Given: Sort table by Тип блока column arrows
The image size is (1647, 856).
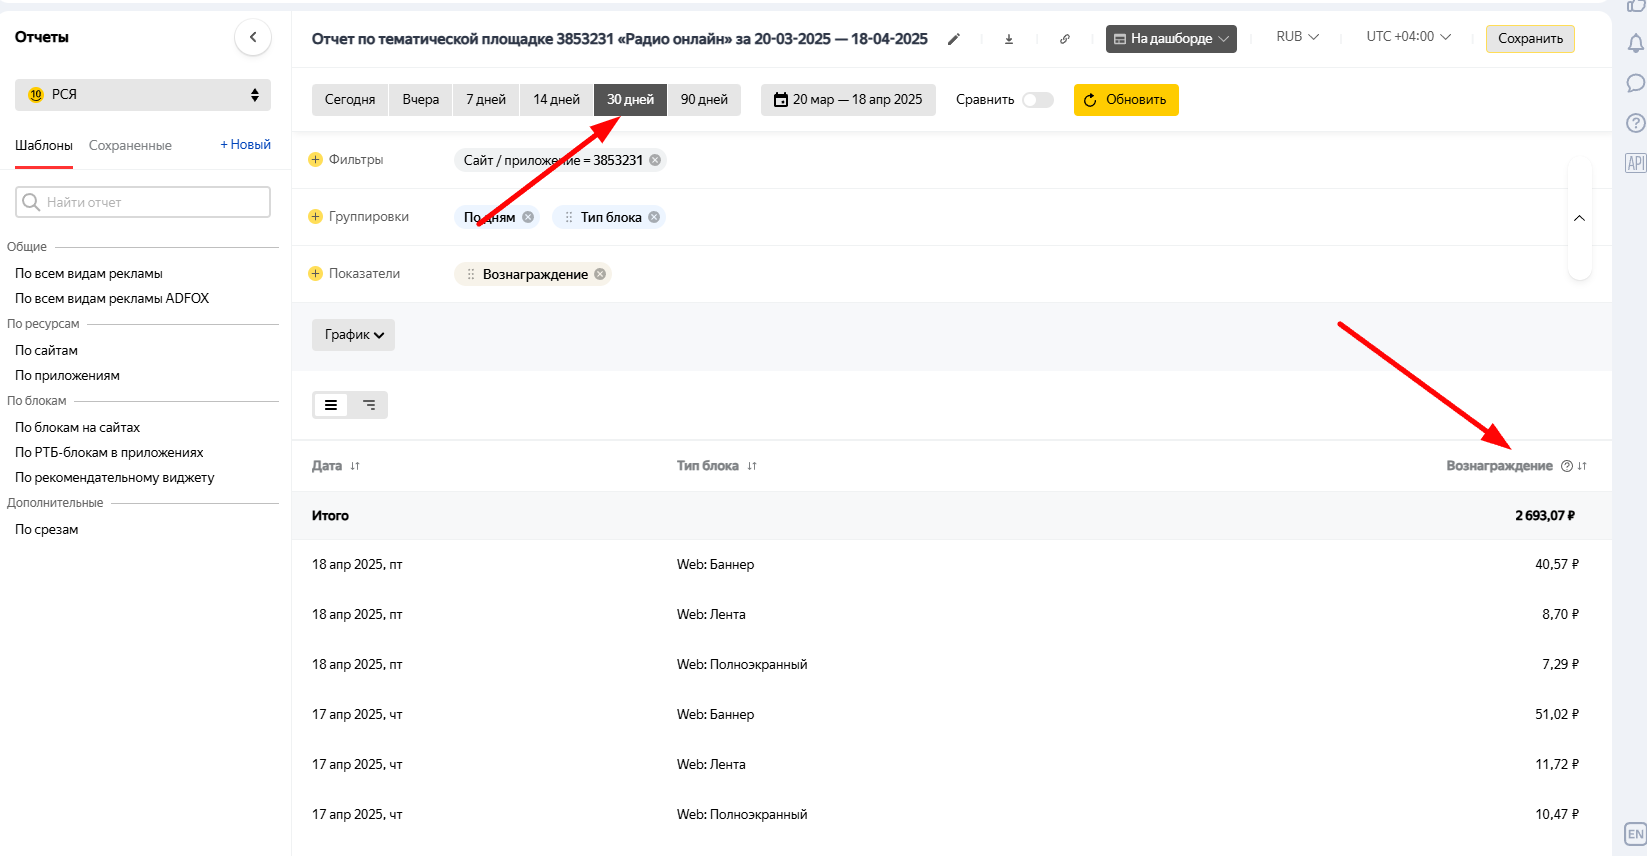Looking at the screenshot, I should 752,466.
